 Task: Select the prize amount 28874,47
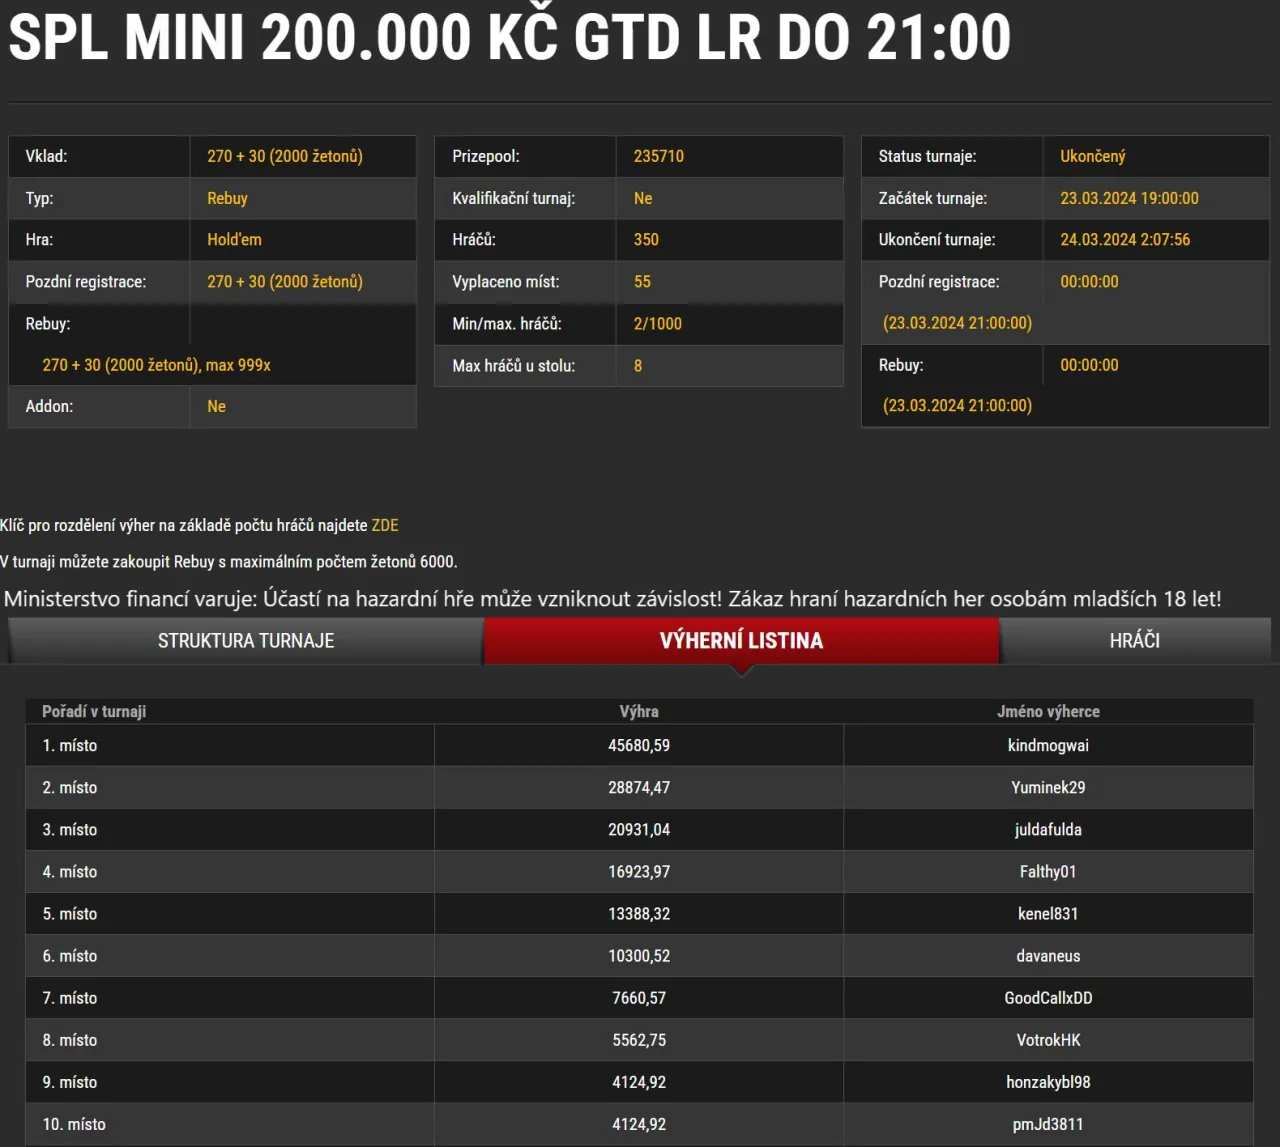pyautogui.click(x=639, y=788)
